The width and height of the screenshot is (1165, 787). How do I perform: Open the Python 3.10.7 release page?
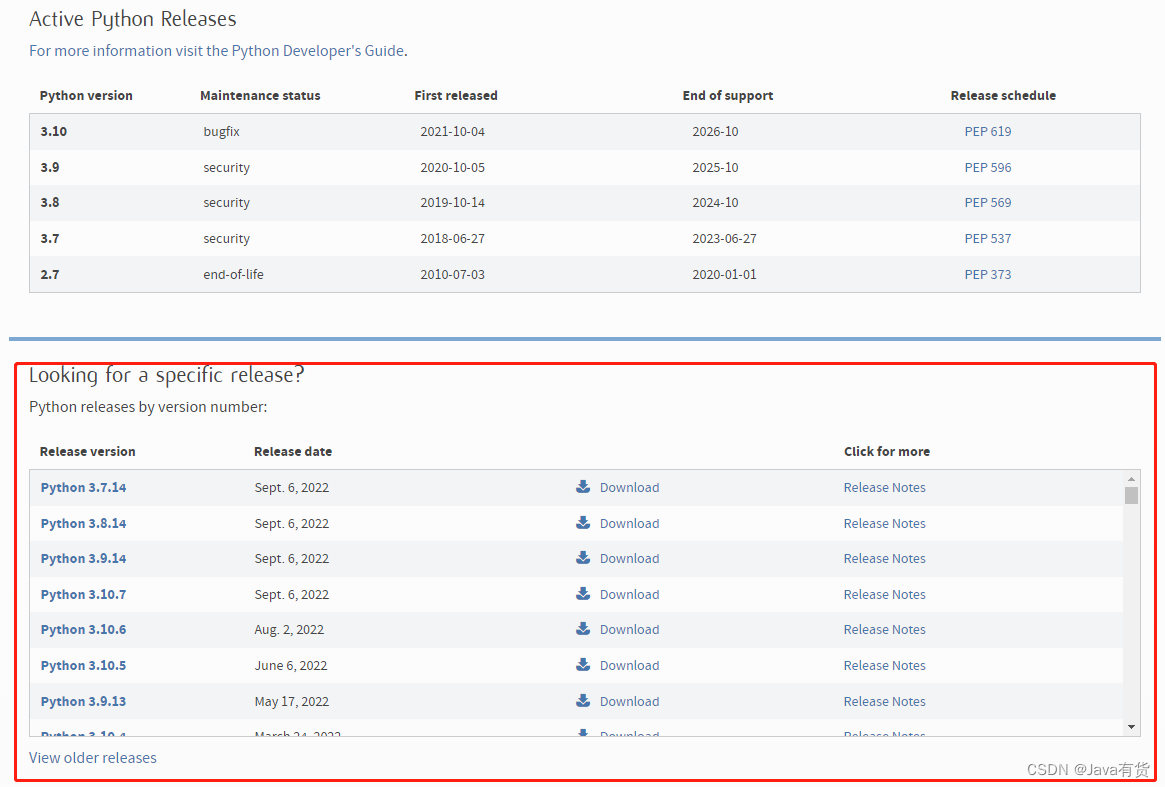83,595
